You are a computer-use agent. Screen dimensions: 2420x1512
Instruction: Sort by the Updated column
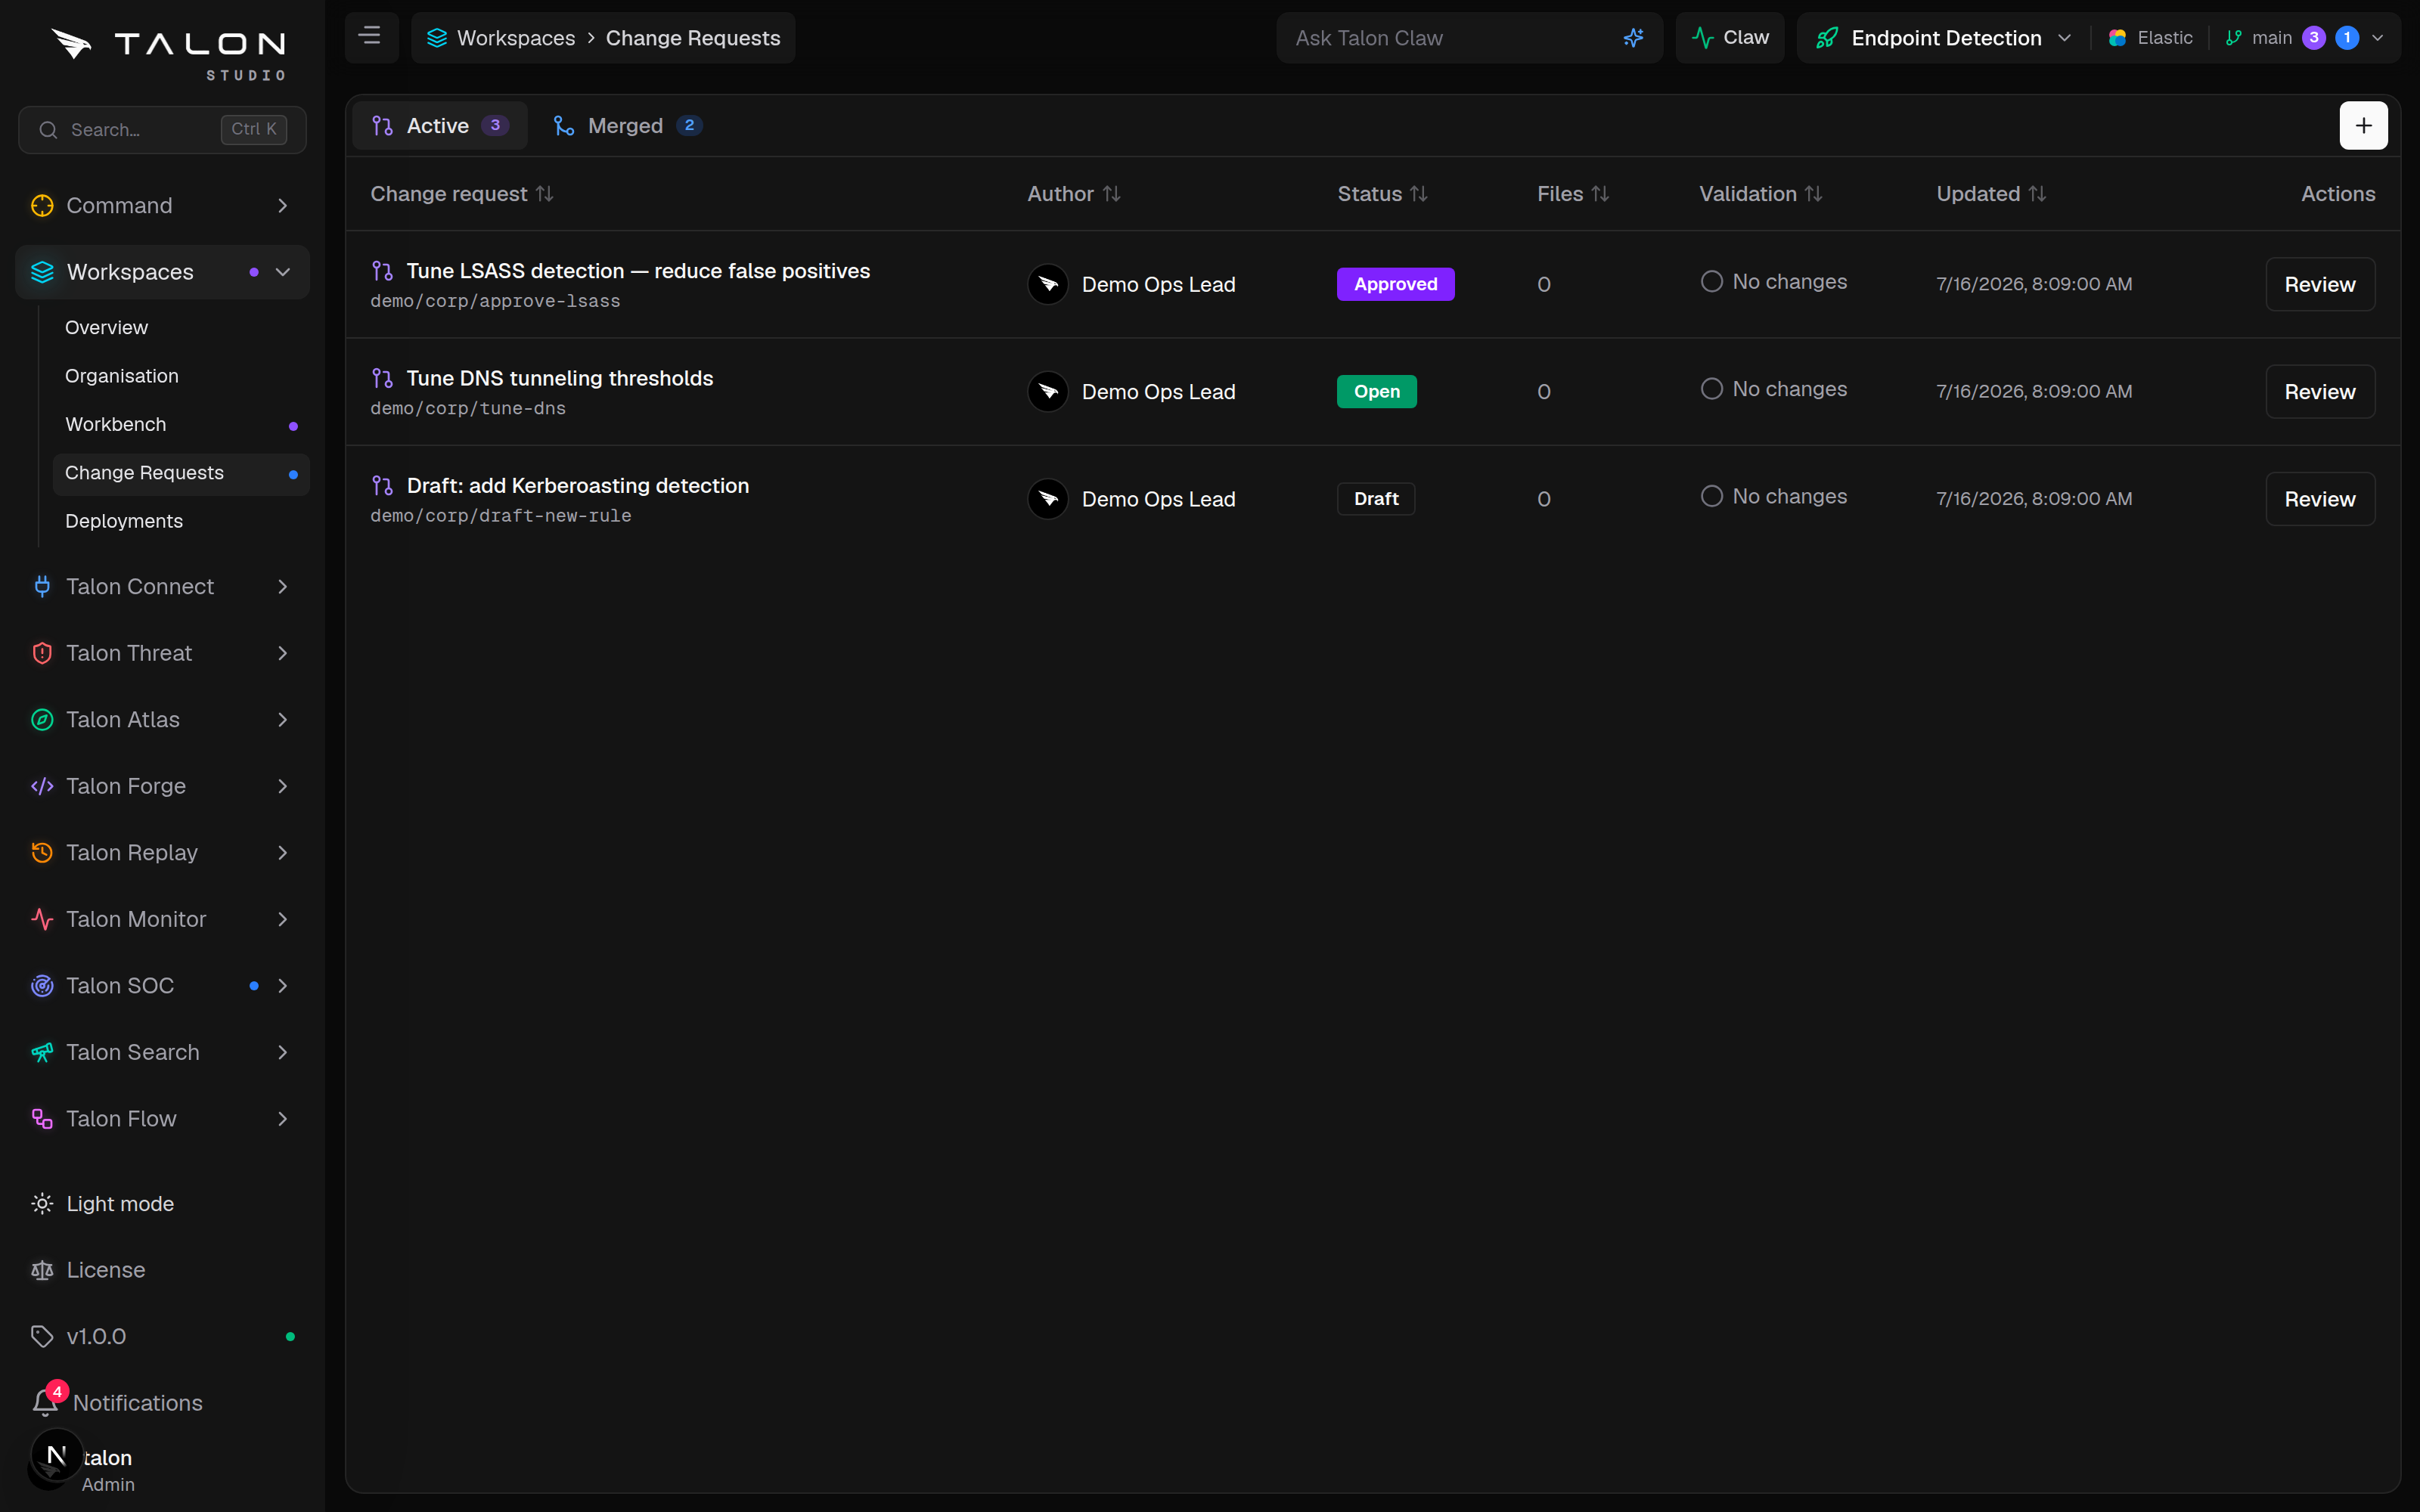tap(1991, 194)
